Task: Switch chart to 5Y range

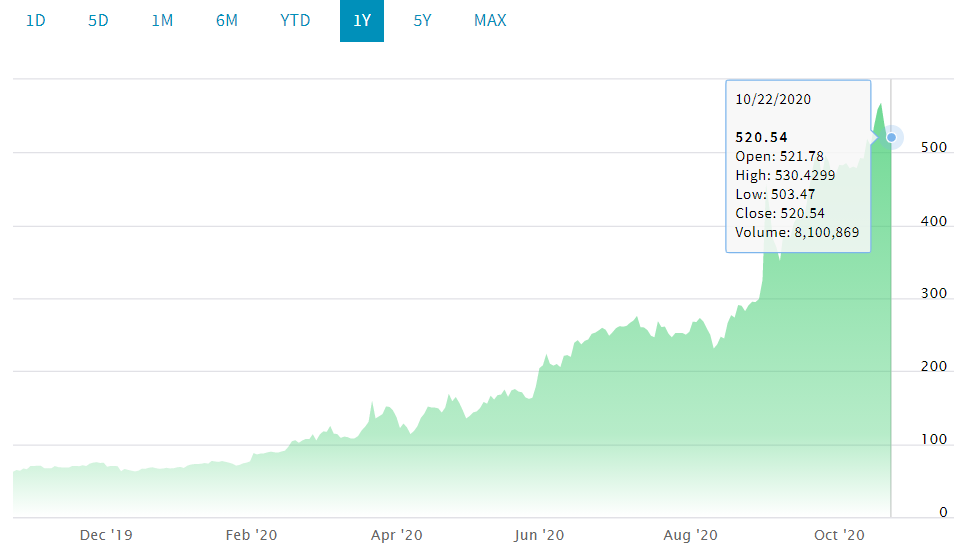Action: pyautogui.click(x=422, y=20)
